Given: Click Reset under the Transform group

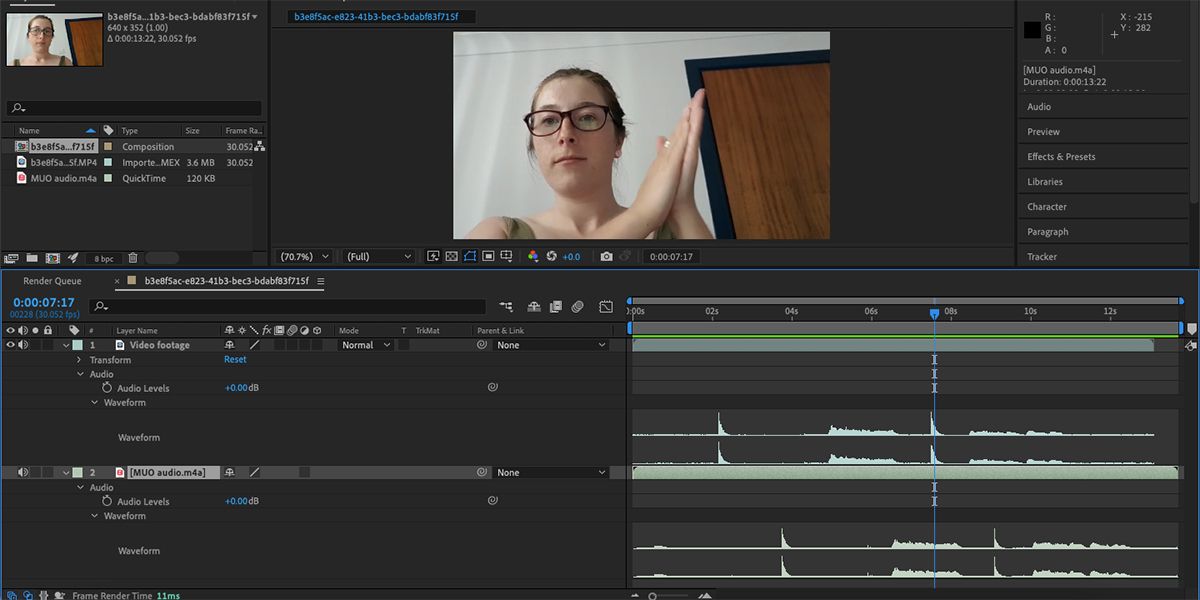Looking at the screenshot, I should [234, 359].
